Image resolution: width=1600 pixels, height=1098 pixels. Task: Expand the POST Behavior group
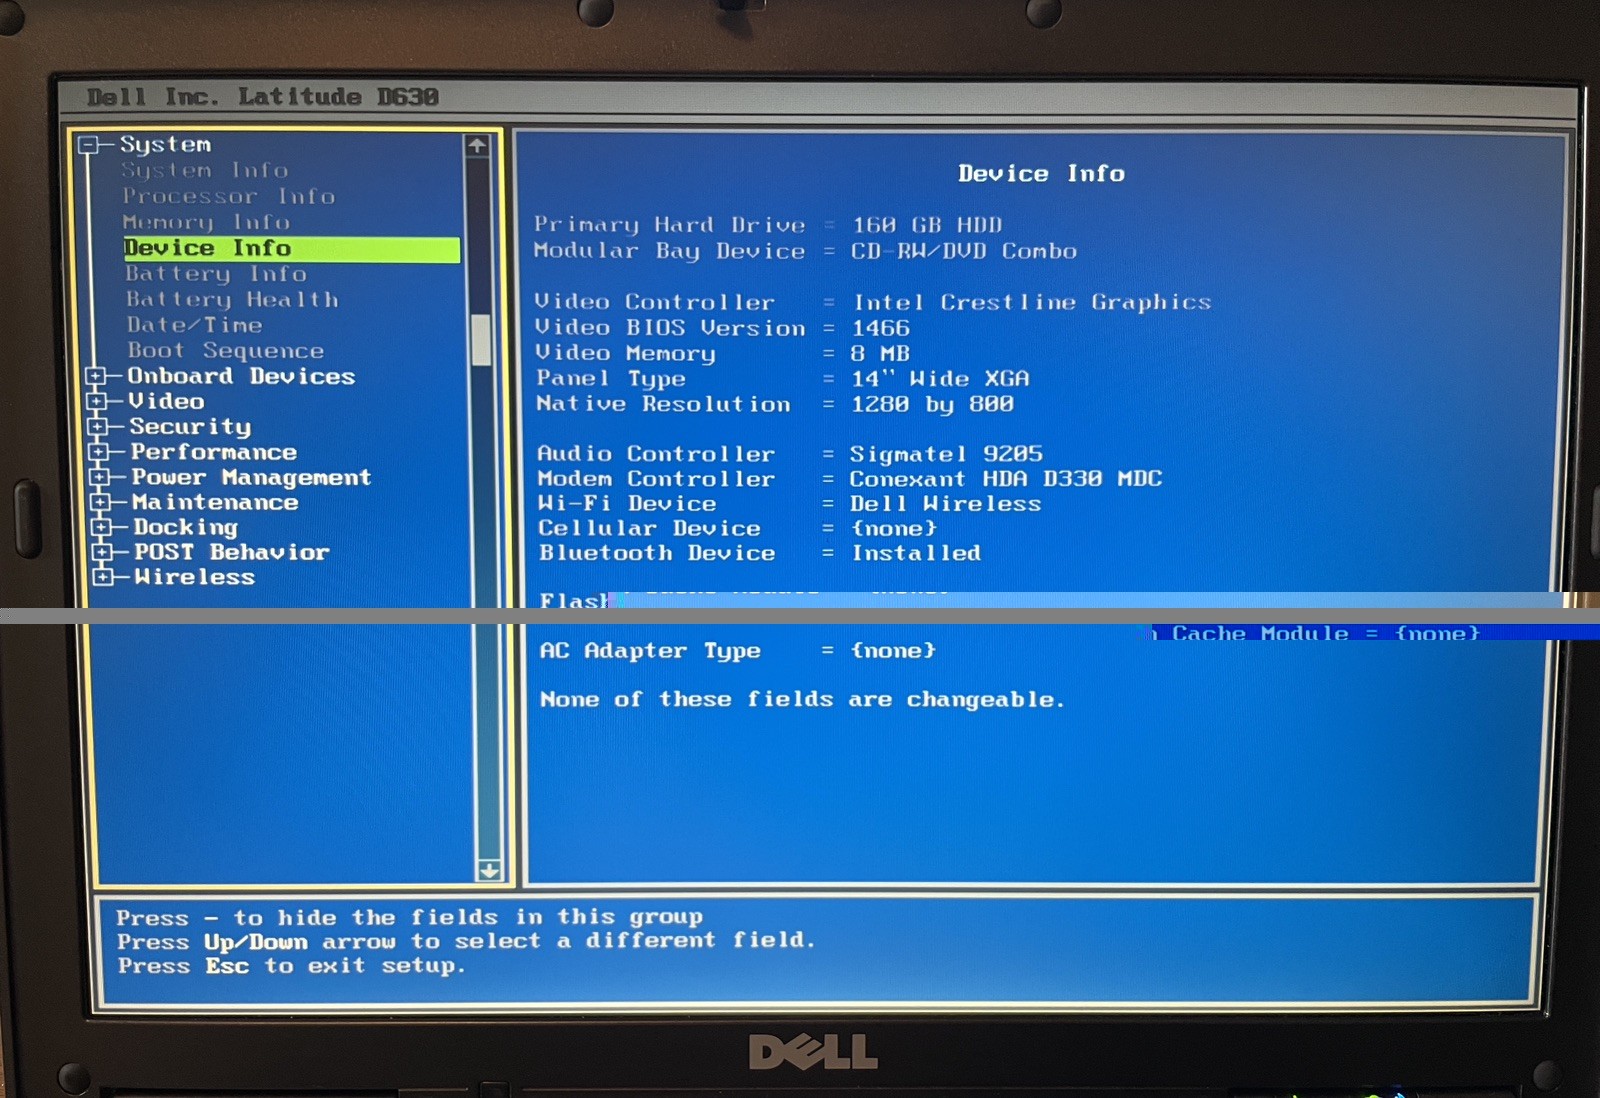tap(102, 552)
